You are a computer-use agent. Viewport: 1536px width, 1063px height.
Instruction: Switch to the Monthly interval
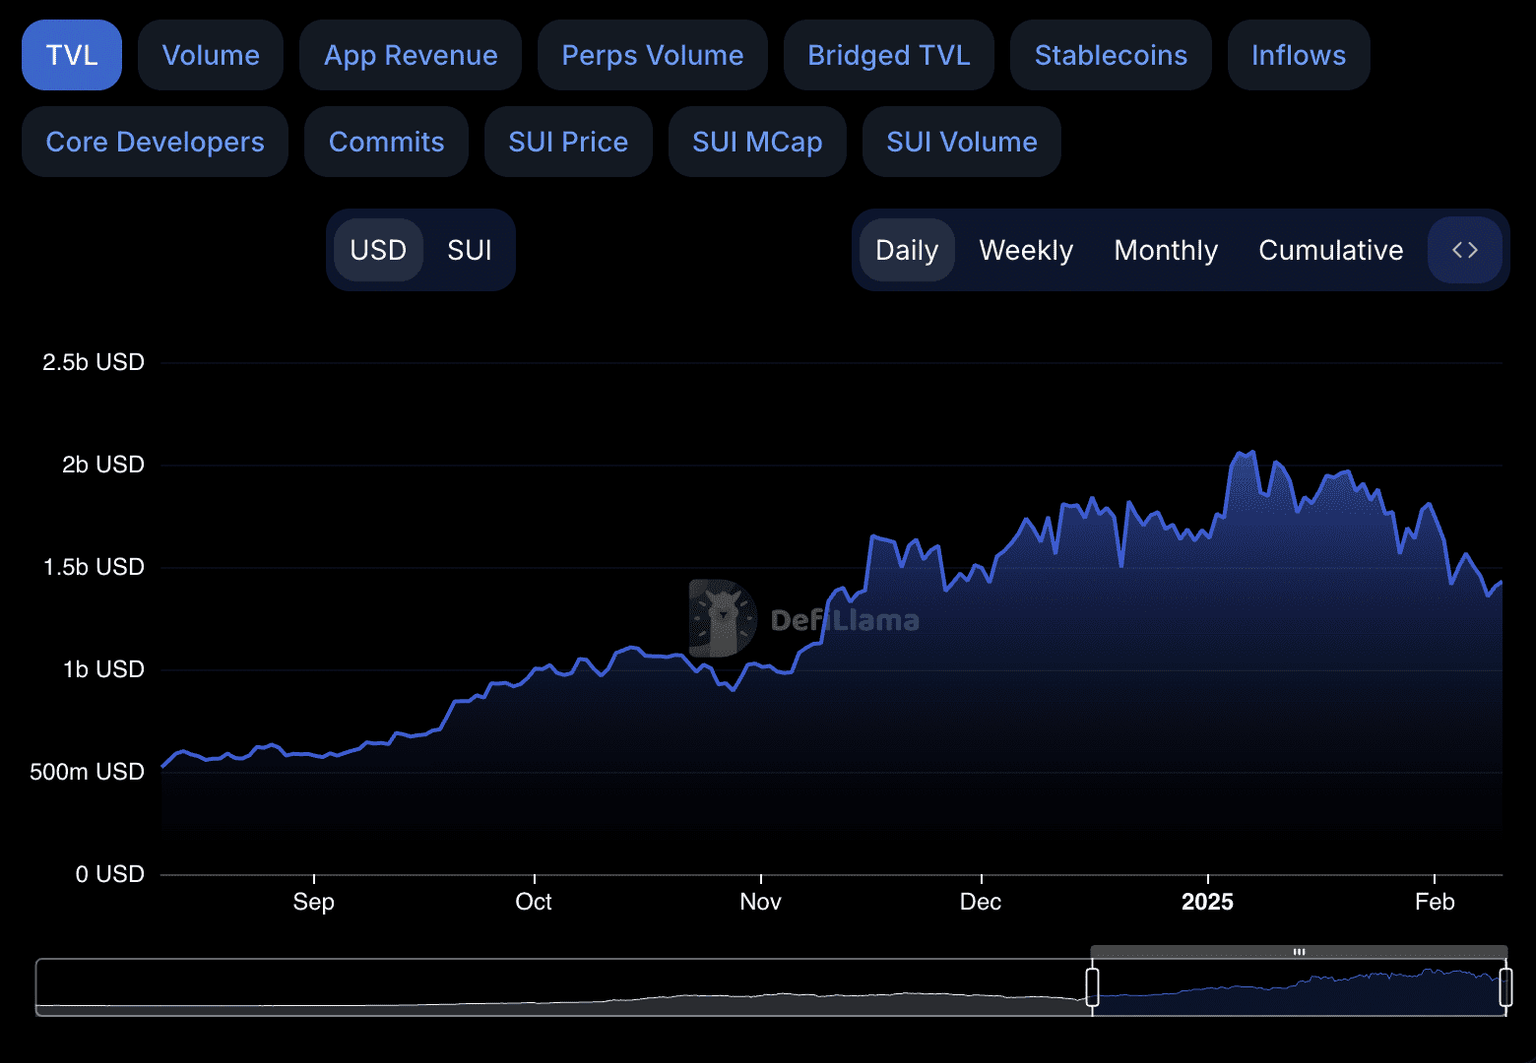[1165, 250]
